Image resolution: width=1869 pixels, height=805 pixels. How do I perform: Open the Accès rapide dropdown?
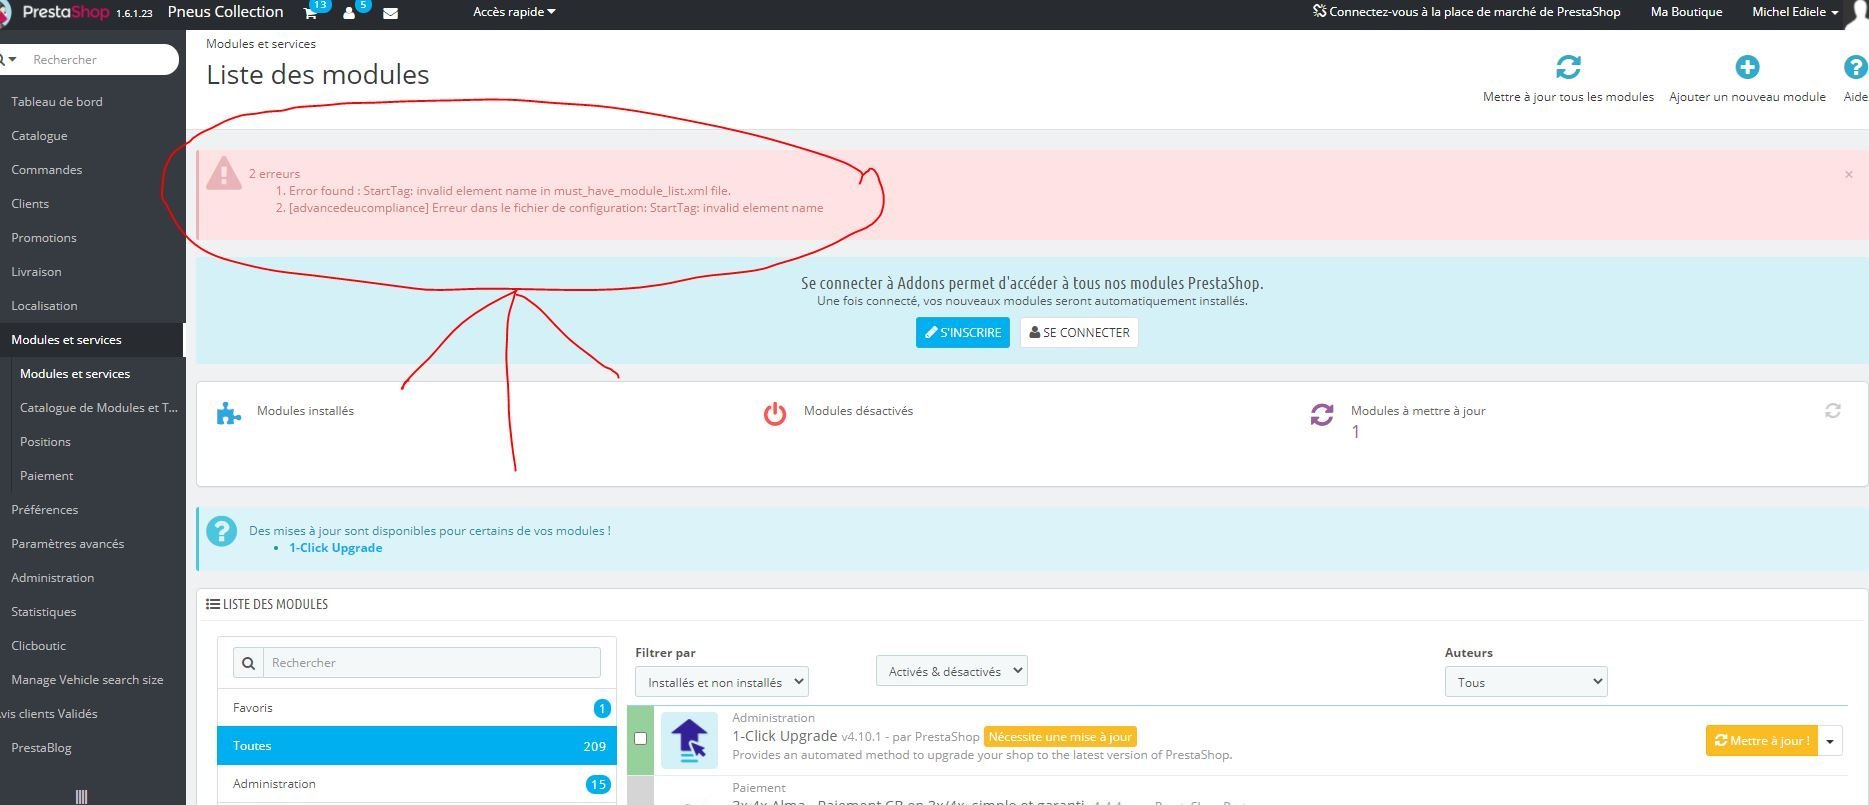click(514, 12)
